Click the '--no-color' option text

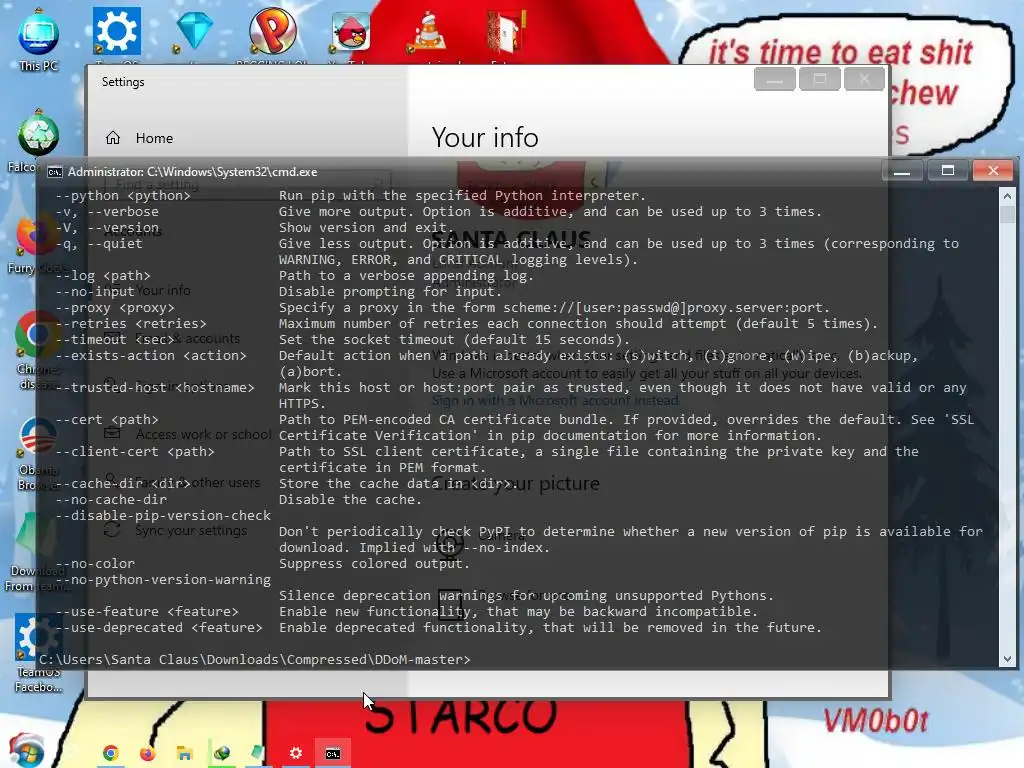tap(95, 564)
